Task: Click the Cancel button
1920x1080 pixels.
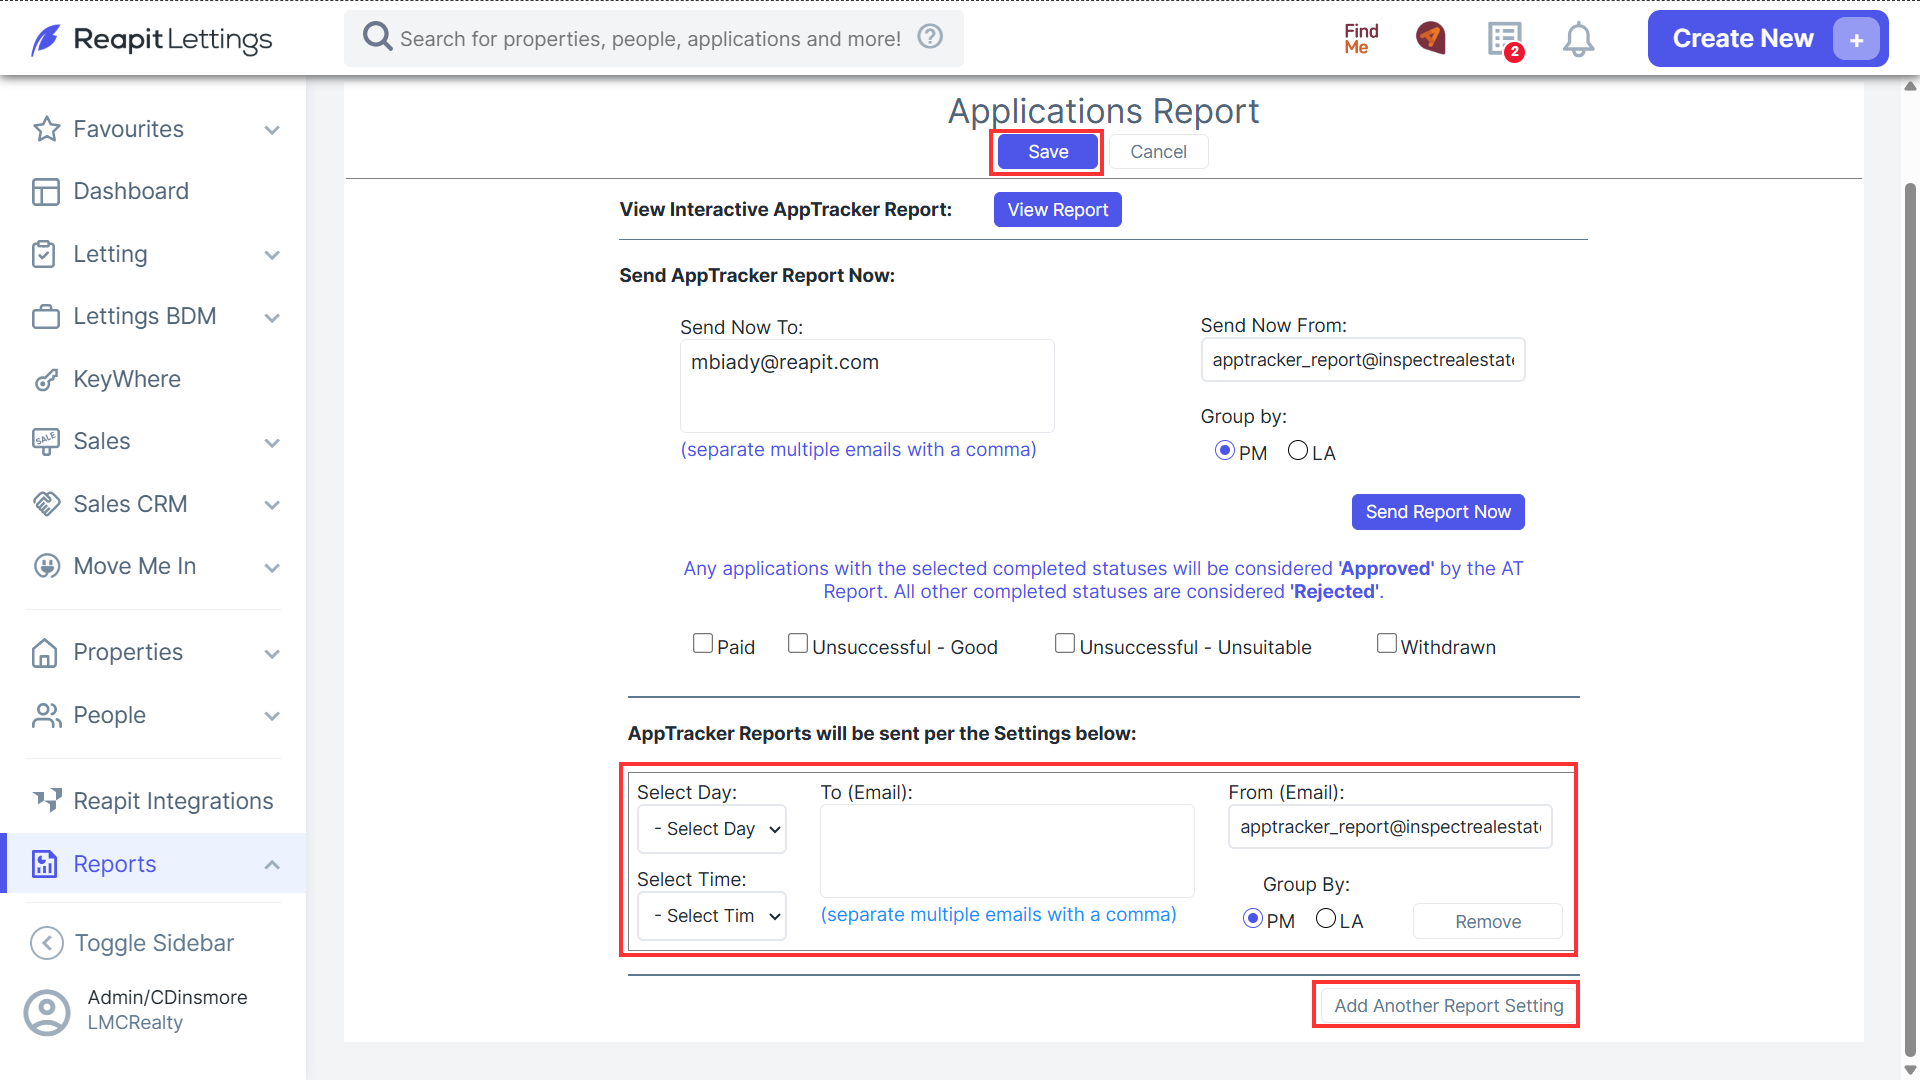Action: [1158, 152]
